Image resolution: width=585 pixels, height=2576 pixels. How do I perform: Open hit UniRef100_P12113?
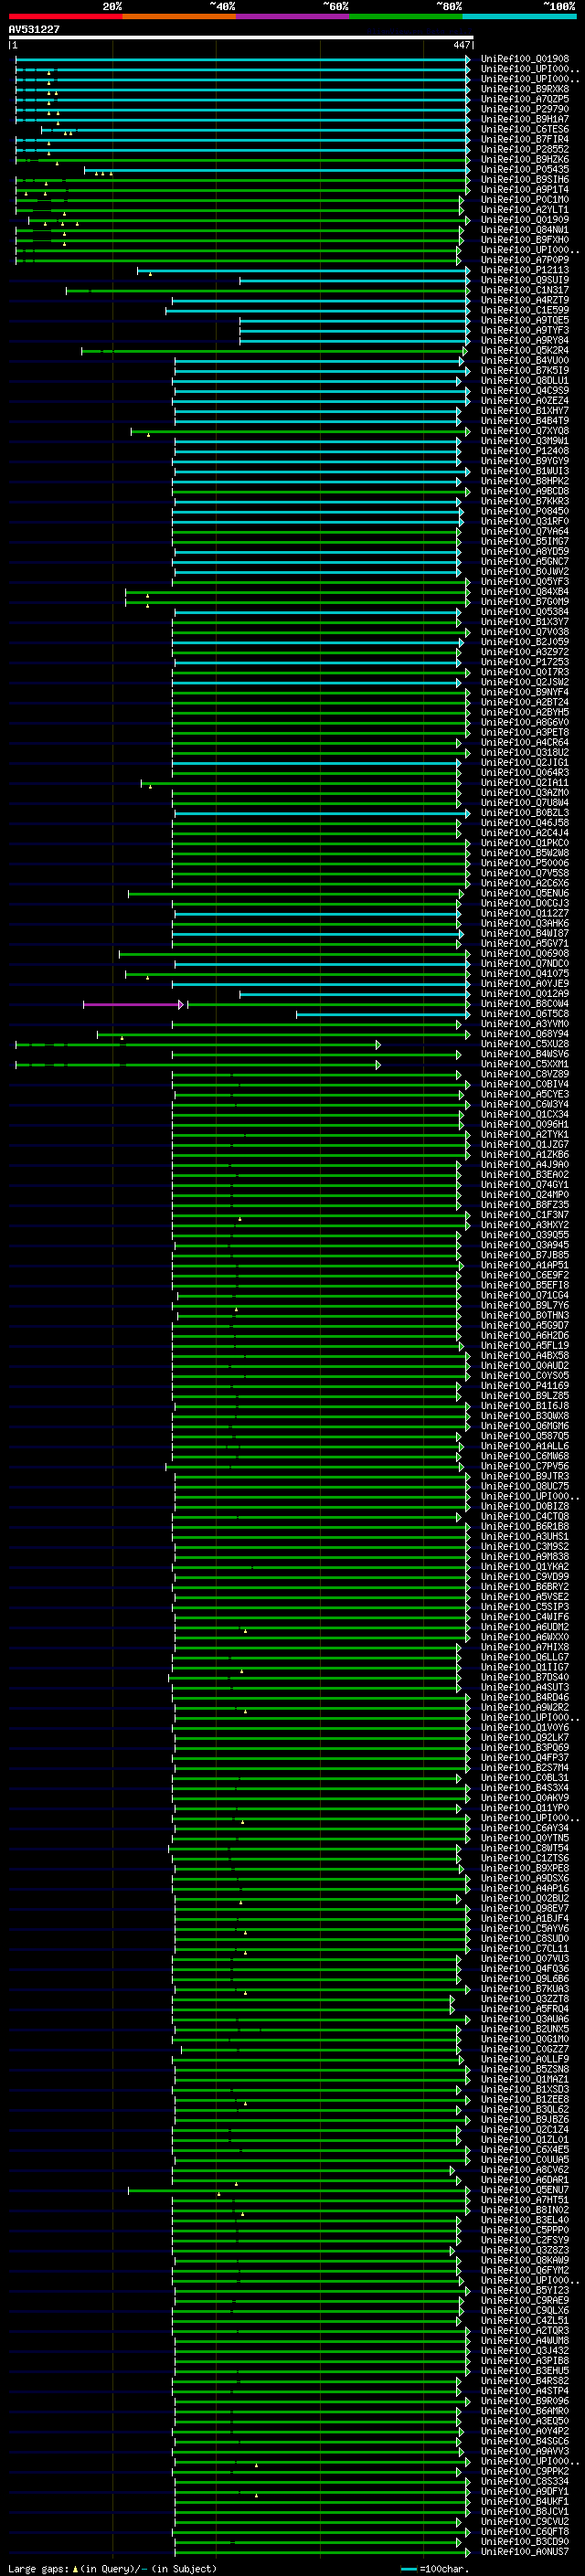pyautogui.click(x=524, y=270)
